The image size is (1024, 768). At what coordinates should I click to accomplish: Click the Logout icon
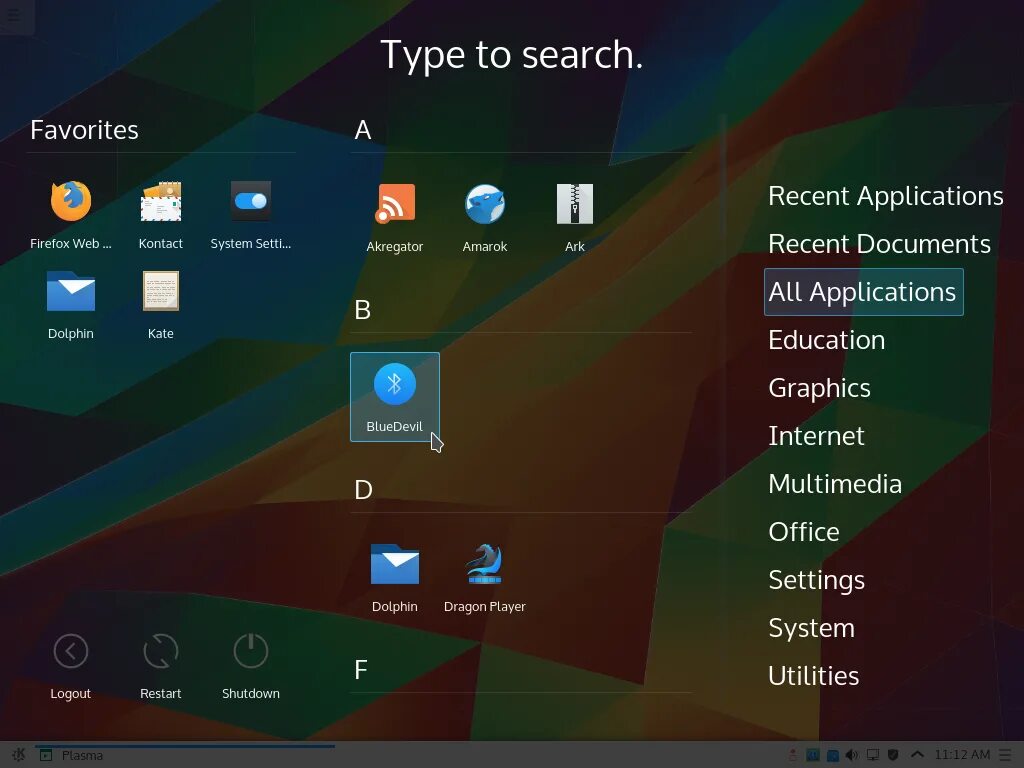click(71, 651)
